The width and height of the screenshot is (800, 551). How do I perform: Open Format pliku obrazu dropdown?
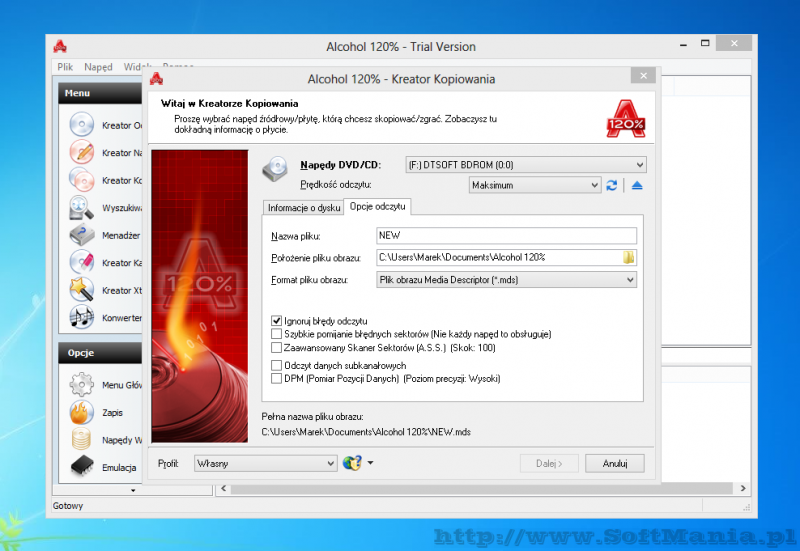click(x=506, y=280)
